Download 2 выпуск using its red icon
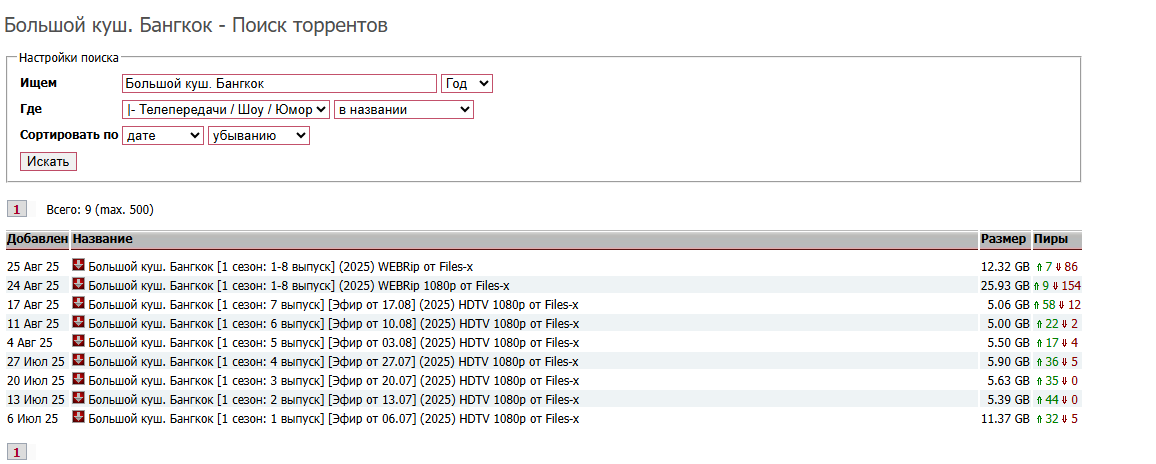 79,399
